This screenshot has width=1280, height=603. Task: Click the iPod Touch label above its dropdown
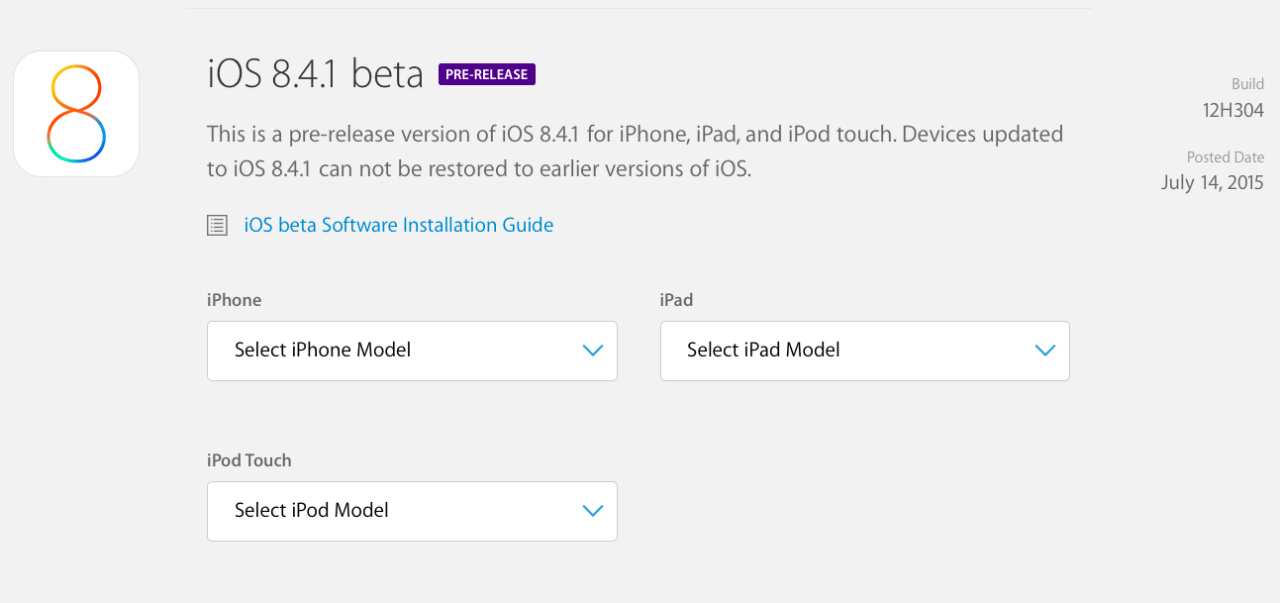click(x=249, y=461)
